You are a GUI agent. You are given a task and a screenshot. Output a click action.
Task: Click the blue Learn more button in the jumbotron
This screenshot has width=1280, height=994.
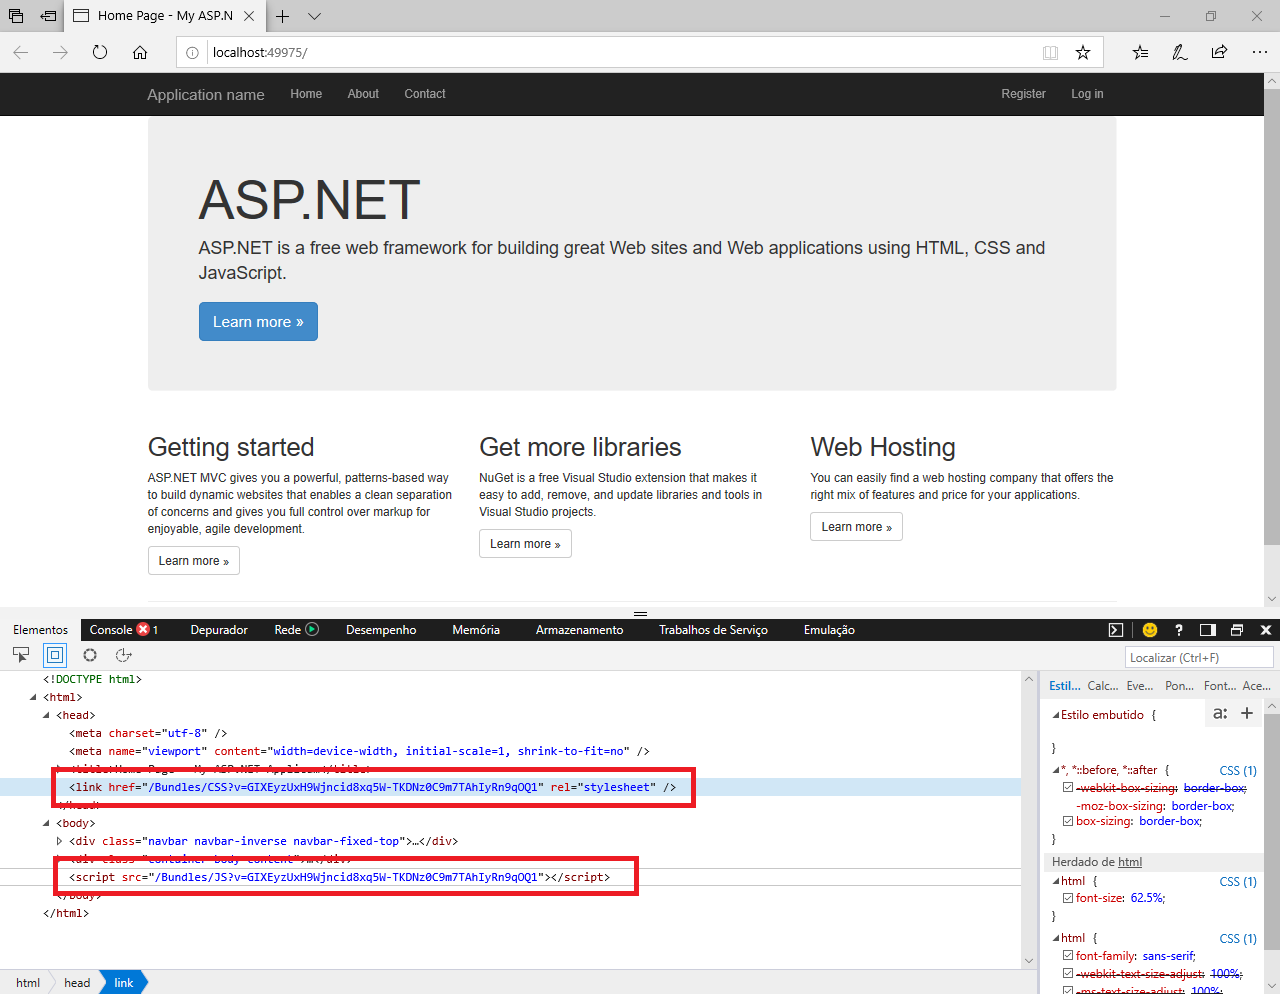click(x=258, y=322)
